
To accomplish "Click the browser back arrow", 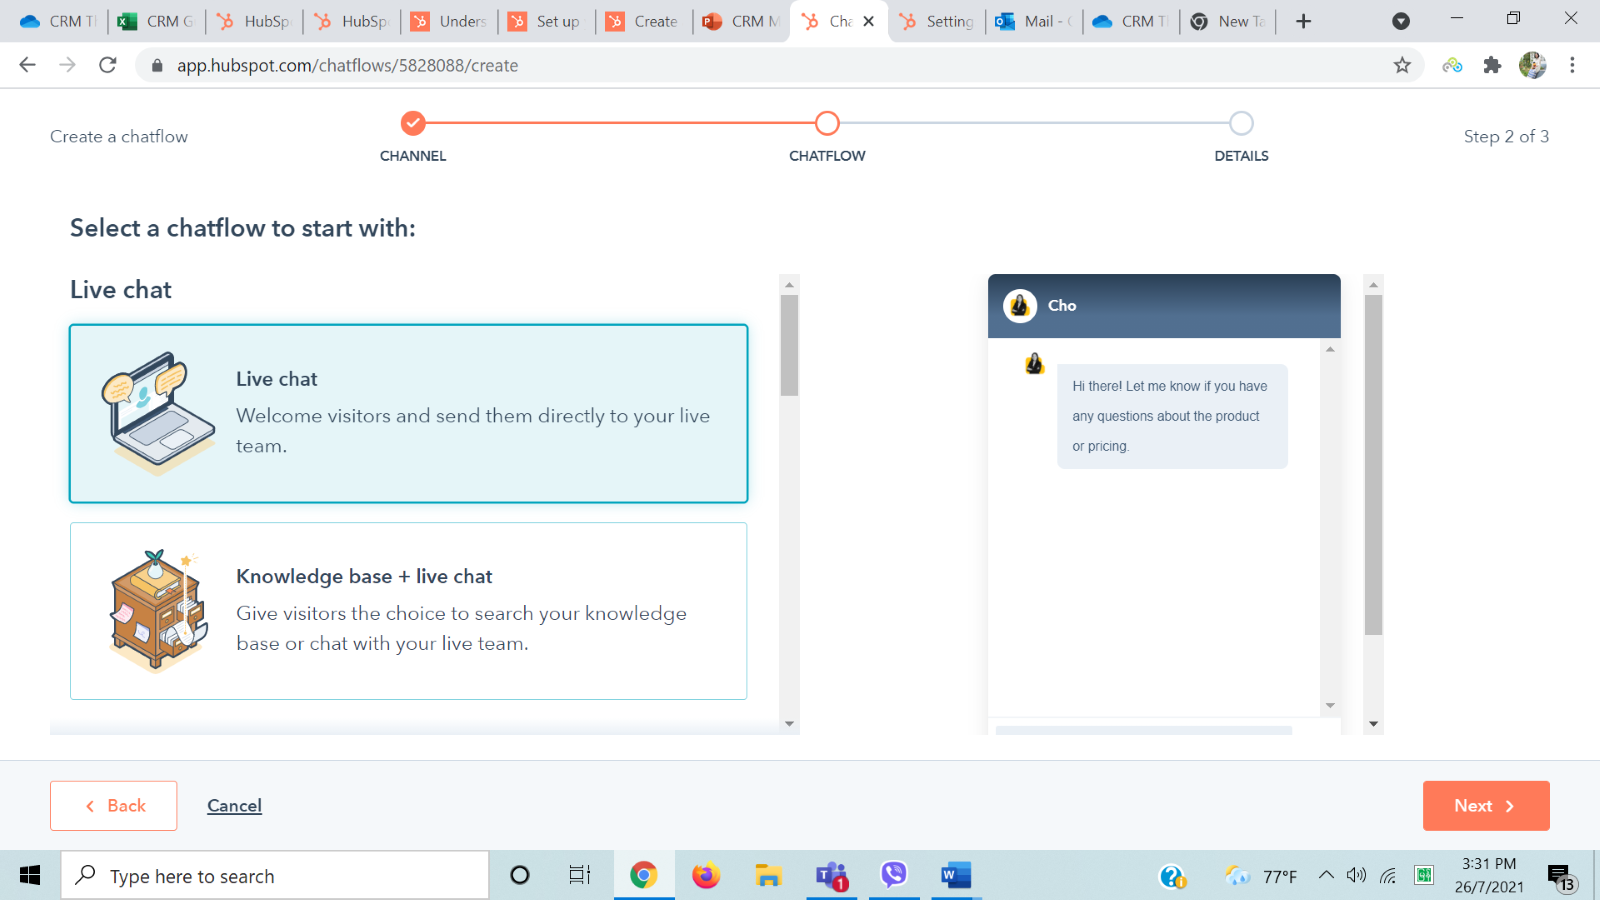I will coord(27,65).
